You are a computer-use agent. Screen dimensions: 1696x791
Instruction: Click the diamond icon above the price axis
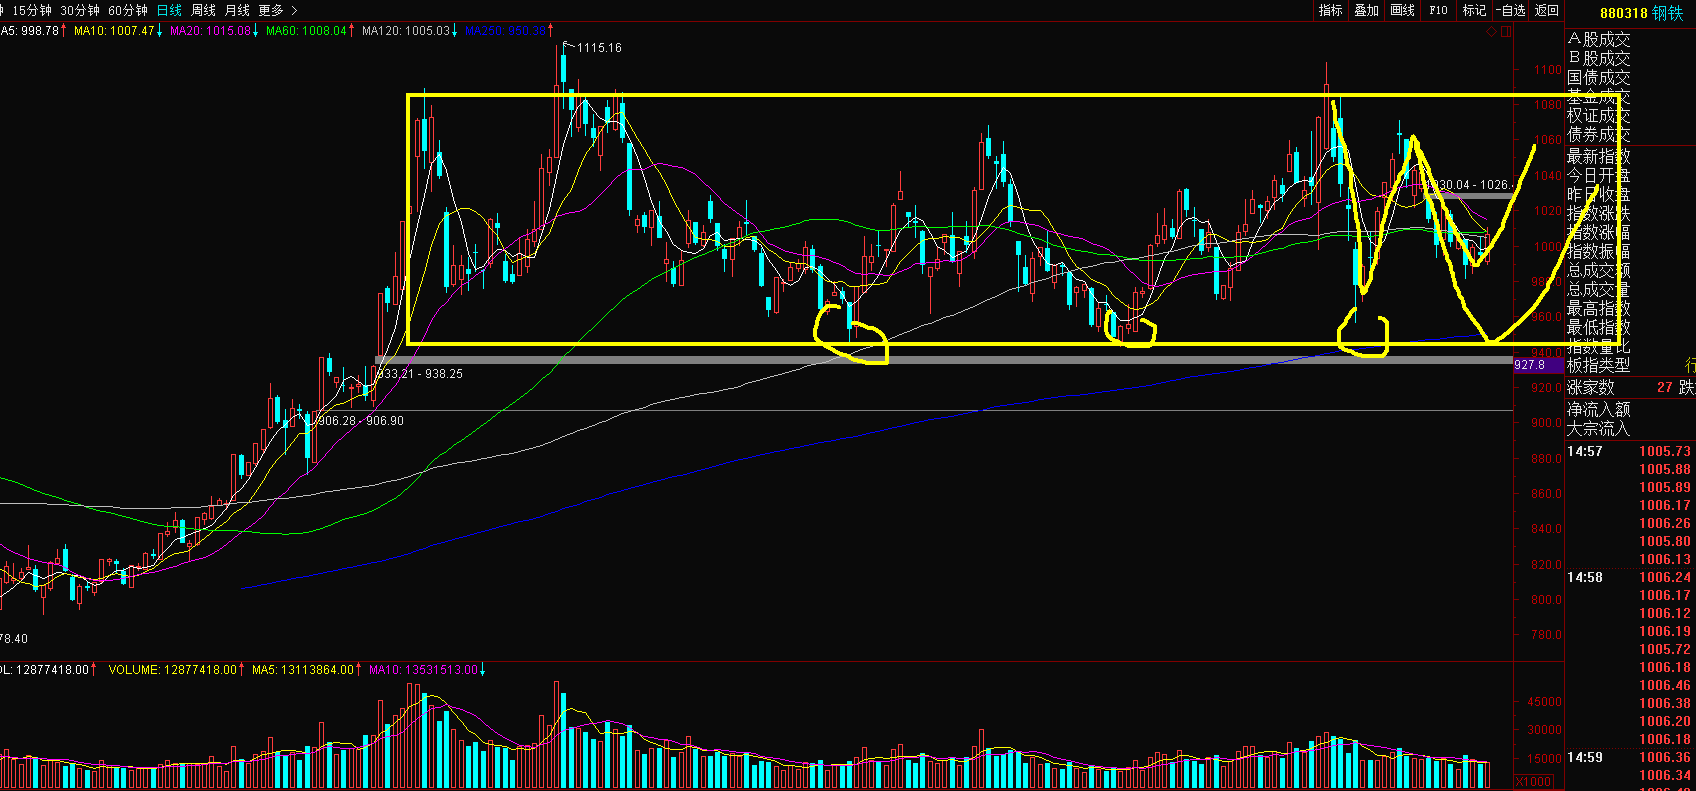(1492, 32)
